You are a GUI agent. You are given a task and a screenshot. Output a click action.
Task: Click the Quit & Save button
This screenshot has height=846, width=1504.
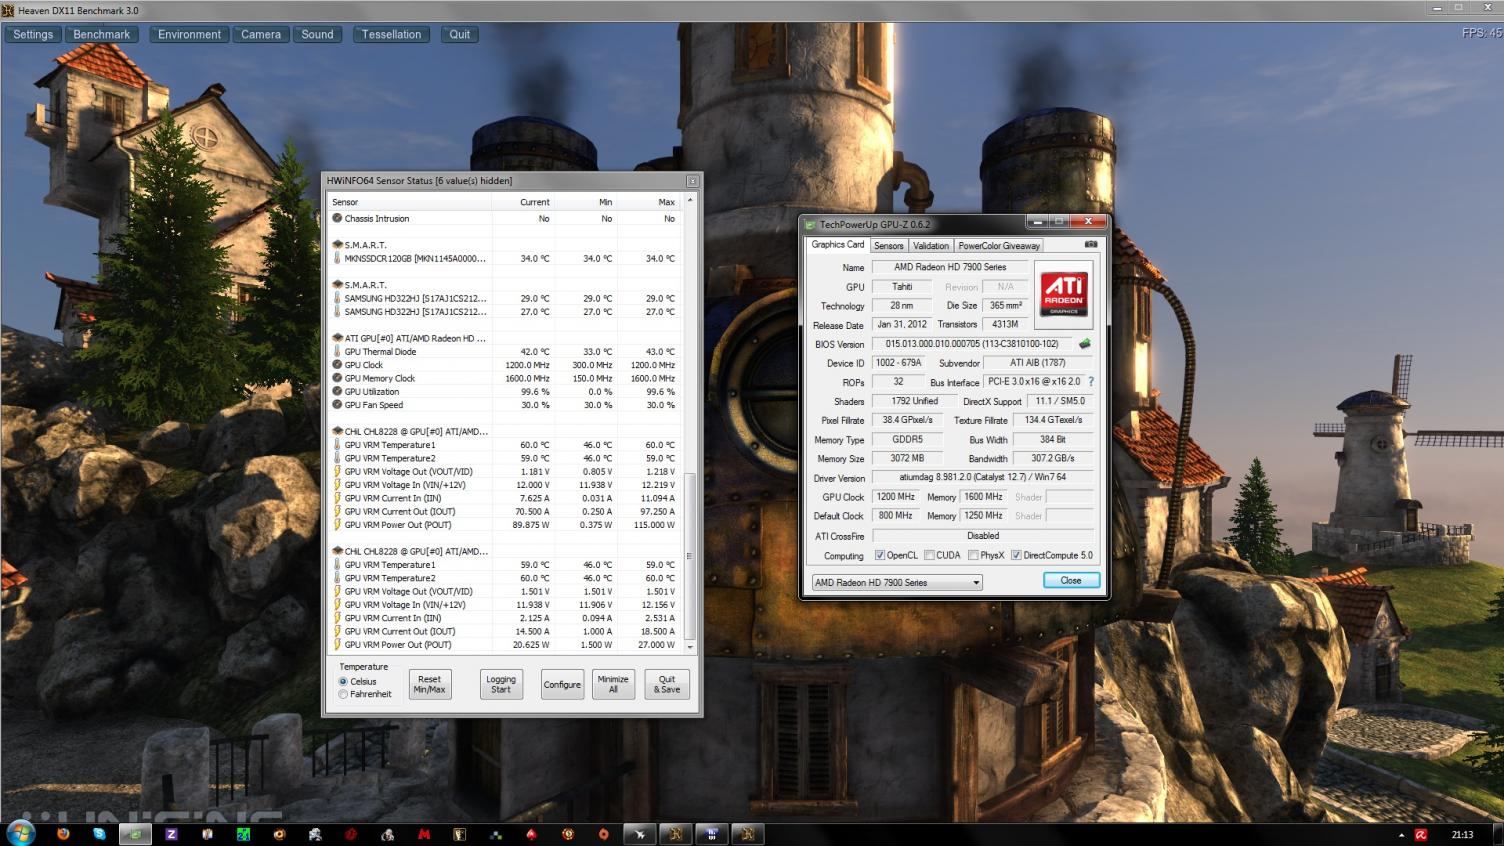[667, 684]
